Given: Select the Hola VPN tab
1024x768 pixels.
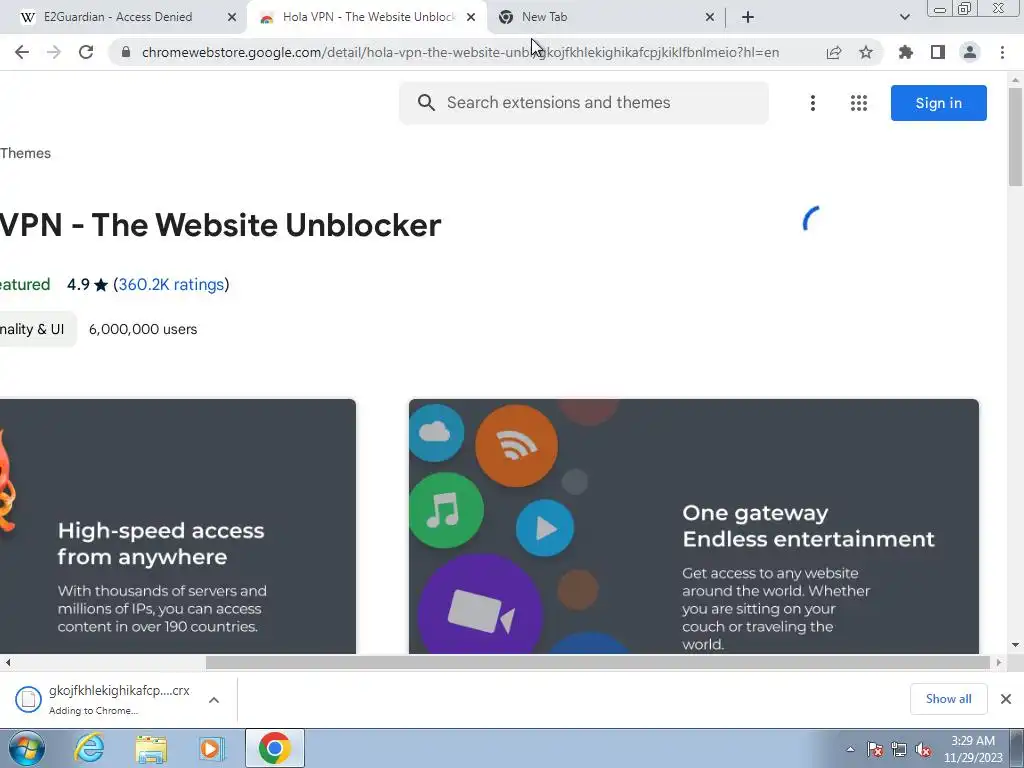Looking at the screenshot, I should coord(366,17).
